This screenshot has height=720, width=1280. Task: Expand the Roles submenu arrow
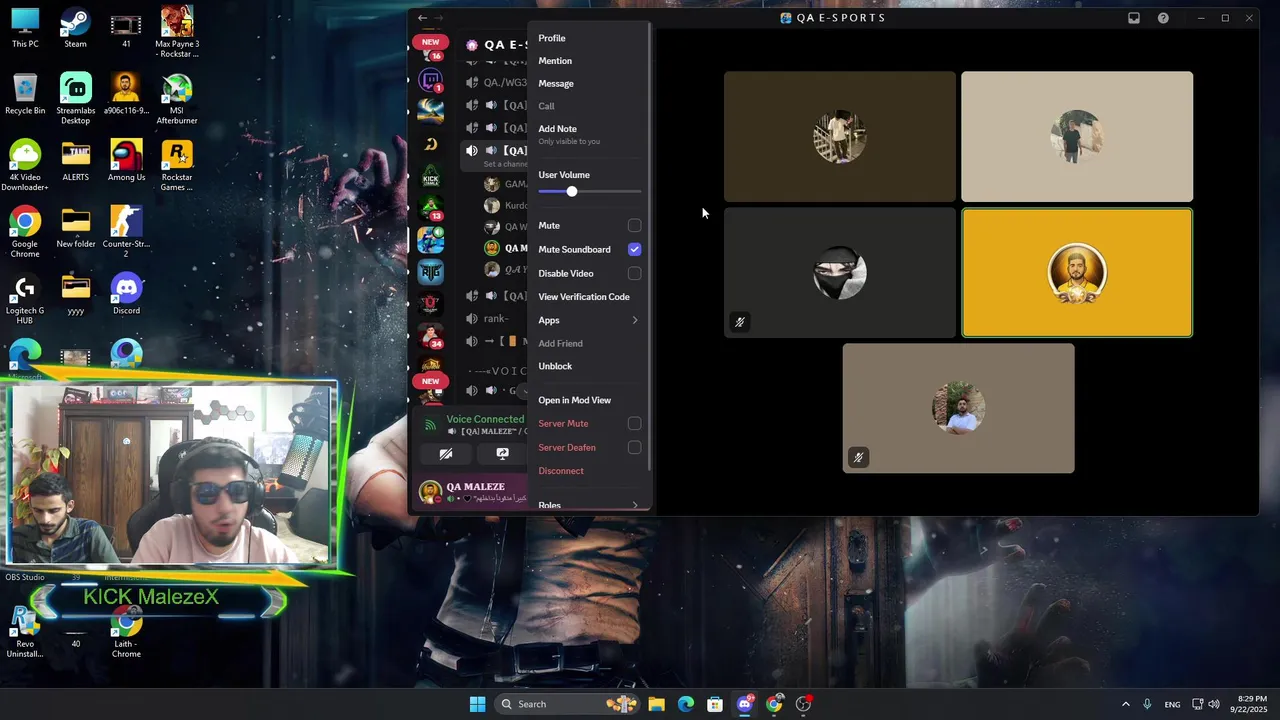(x=634, y=505)
